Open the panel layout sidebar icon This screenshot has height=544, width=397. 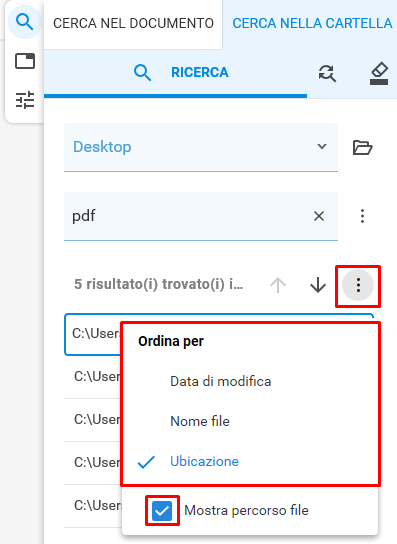click(x=25, y=61)
